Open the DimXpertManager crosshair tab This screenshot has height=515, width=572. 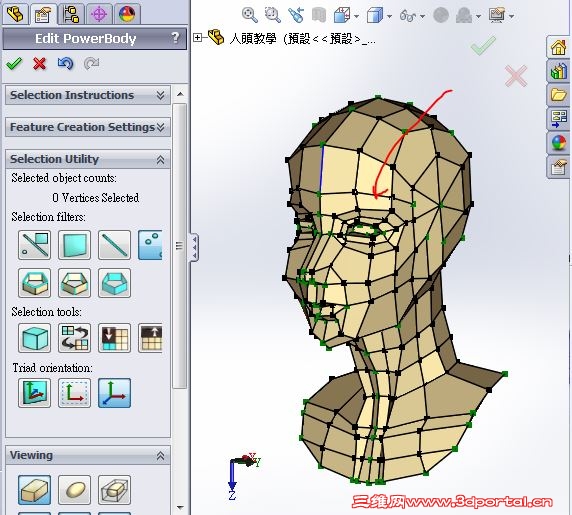point(99,14)
